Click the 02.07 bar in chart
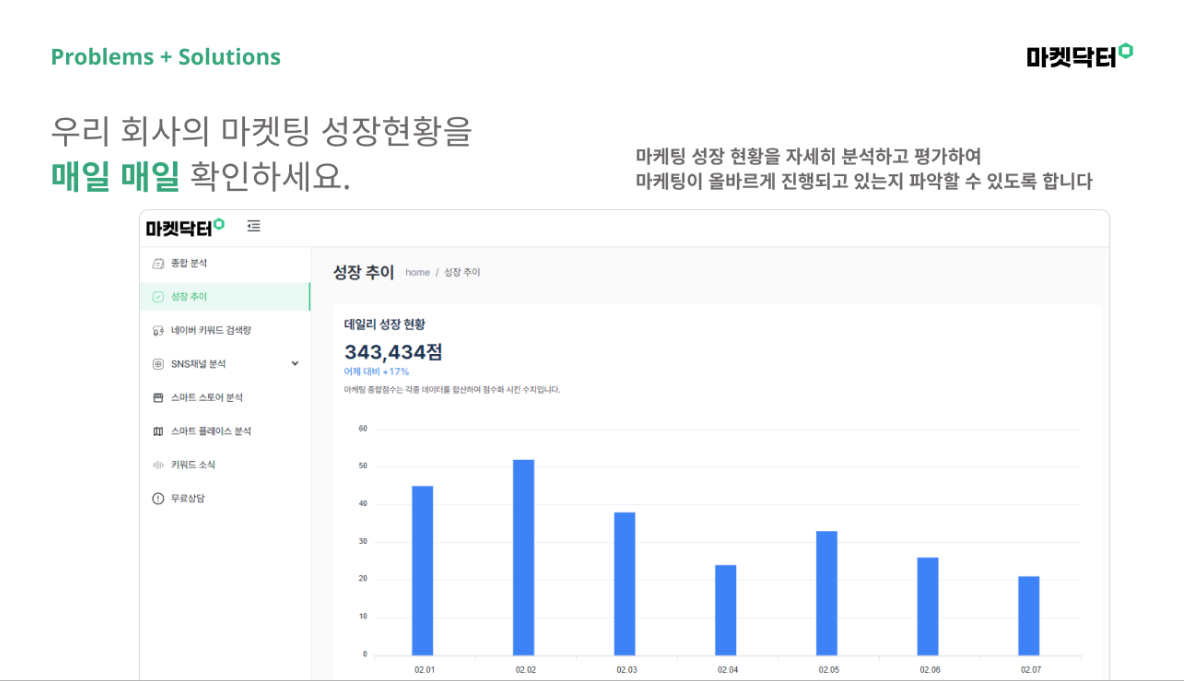 click(1028, 616)
